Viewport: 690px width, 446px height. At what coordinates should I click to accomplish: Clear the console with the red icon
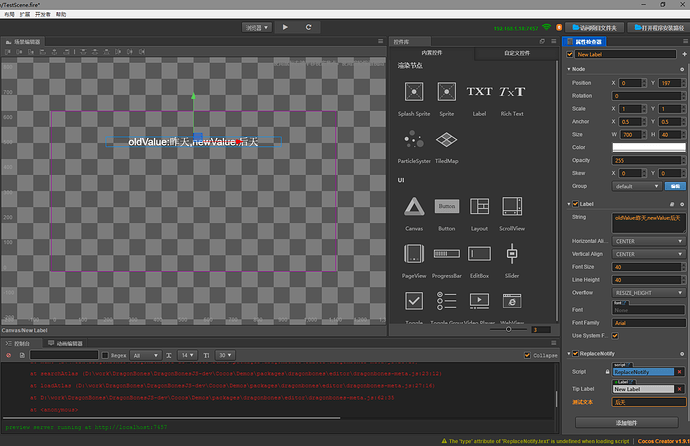pos(8,355)
